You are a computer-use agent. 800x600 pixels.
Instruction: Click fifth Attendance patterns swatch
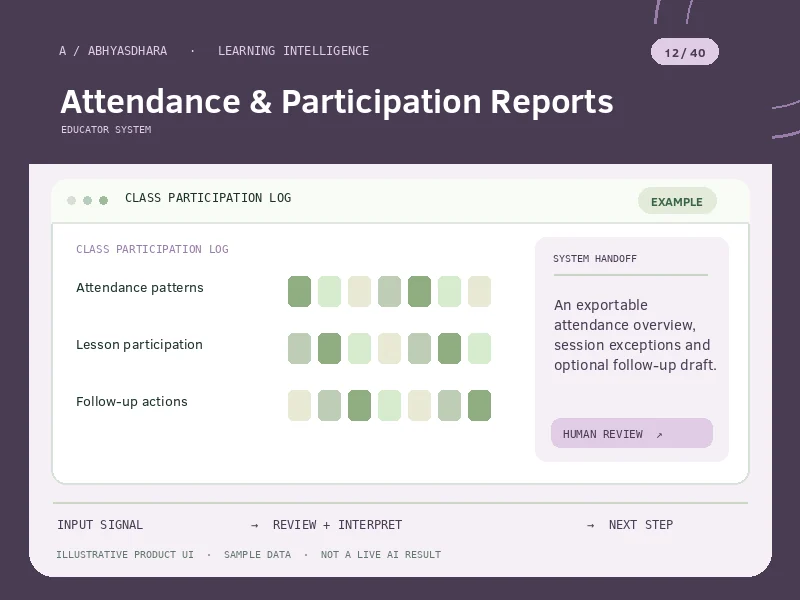pyautogui.click(x=419, y=291)
